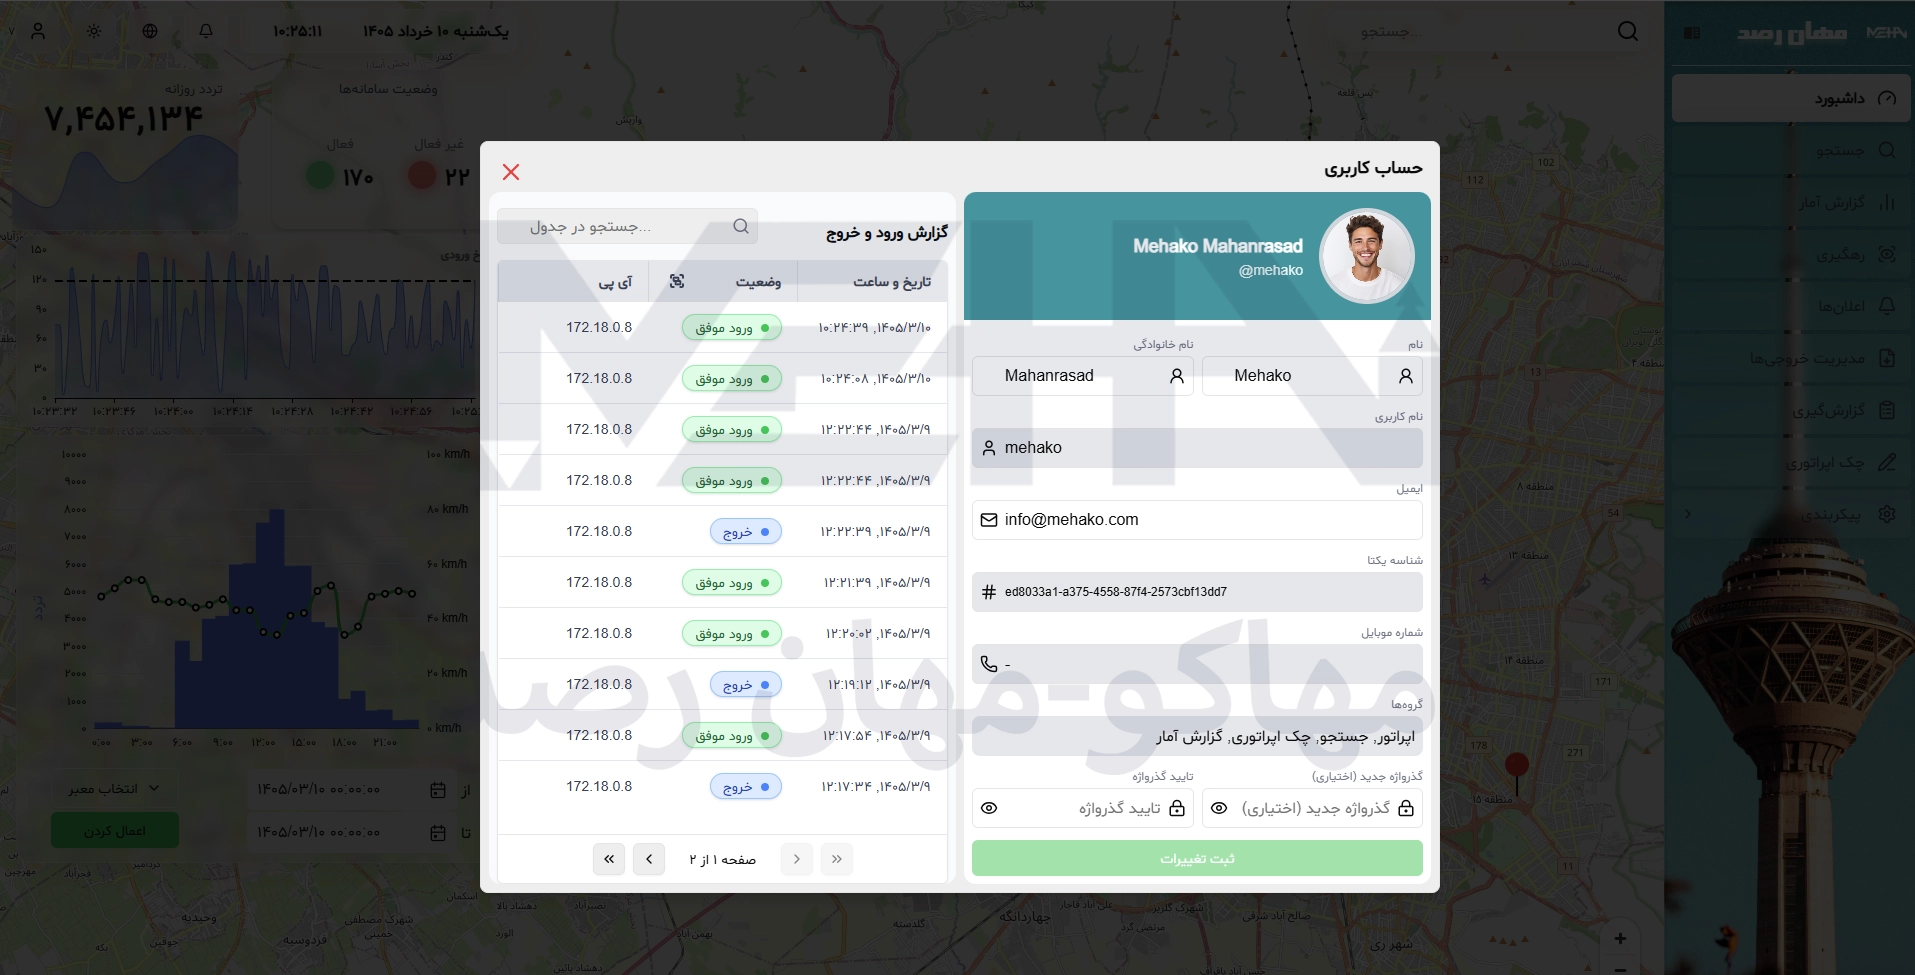Click the globe language icon in the top bar

(150, 31)
